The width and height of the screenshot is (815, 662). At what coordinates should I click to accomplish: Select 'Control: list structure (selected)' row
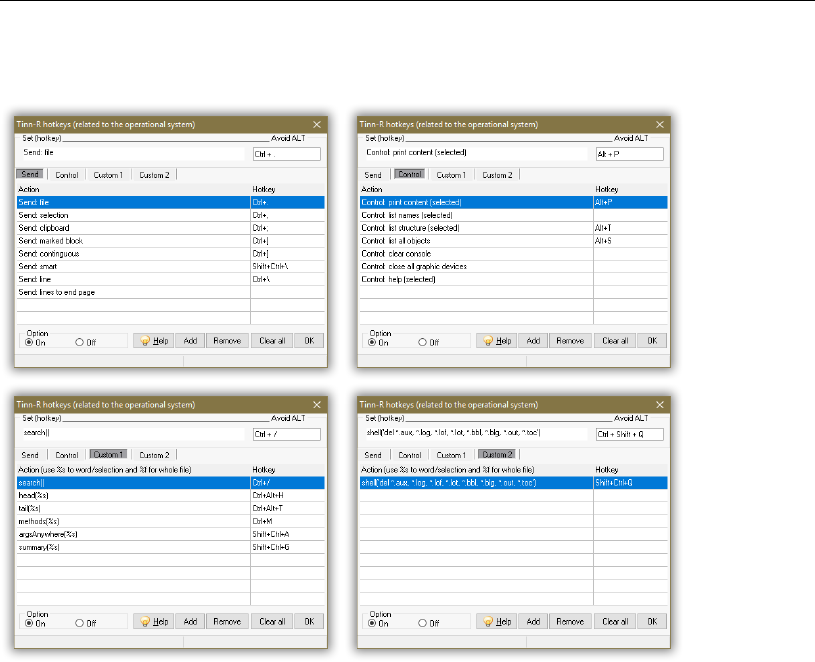514,228
